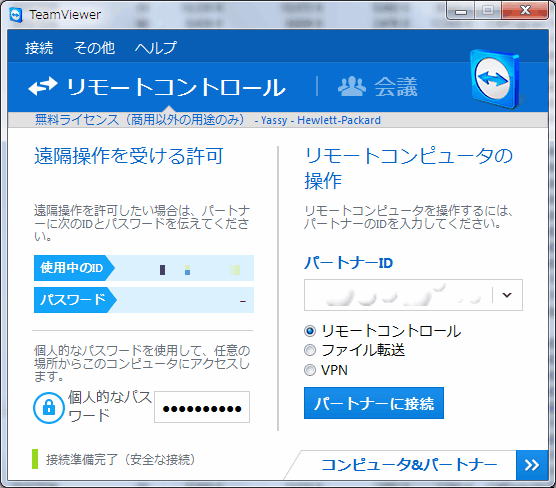This screenshot has width=556, height=488.
Task: Click the 遠隔操作を受ける許可 heading
Action: 129,156
